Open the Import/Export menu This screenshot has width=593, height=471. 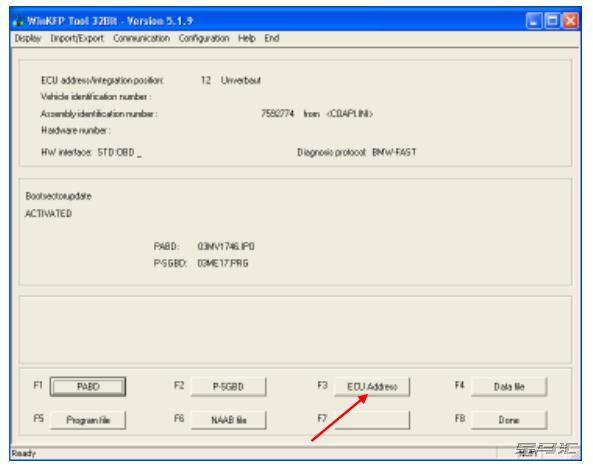point(77,38)
